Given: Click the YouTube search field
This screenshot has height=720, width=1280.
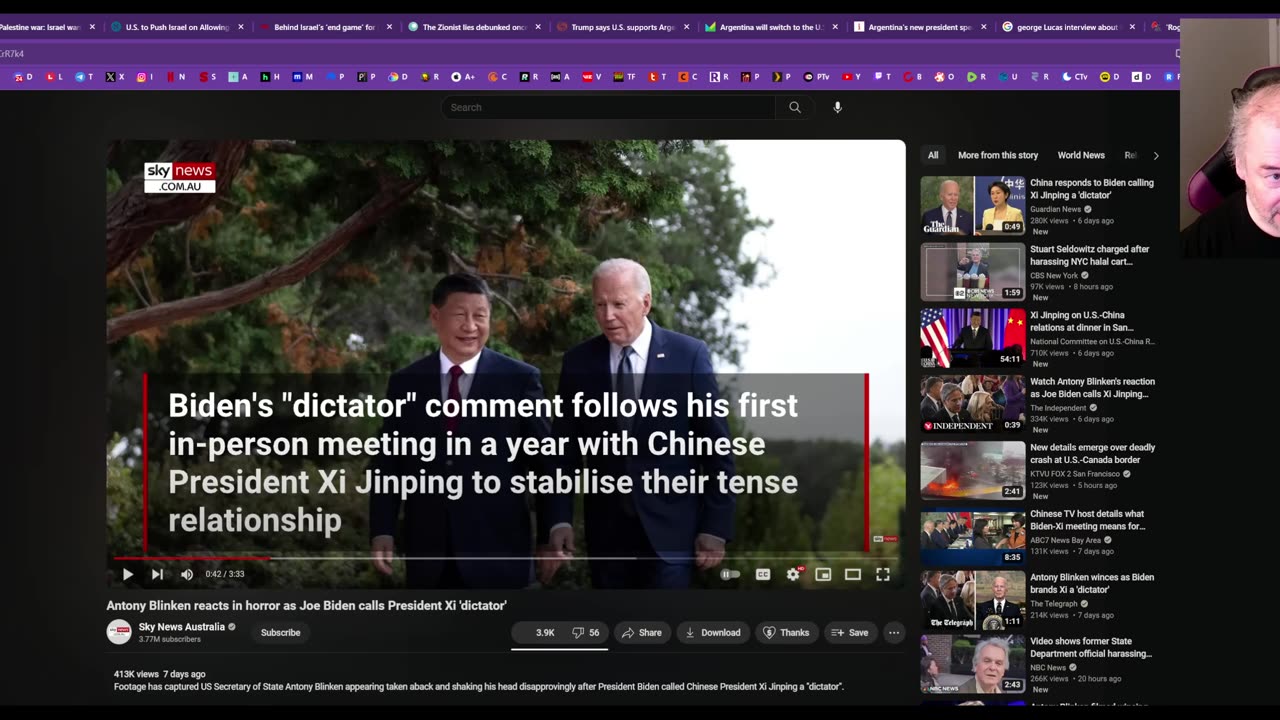Looking at the screenshot, I should click(x=608, y=107).
